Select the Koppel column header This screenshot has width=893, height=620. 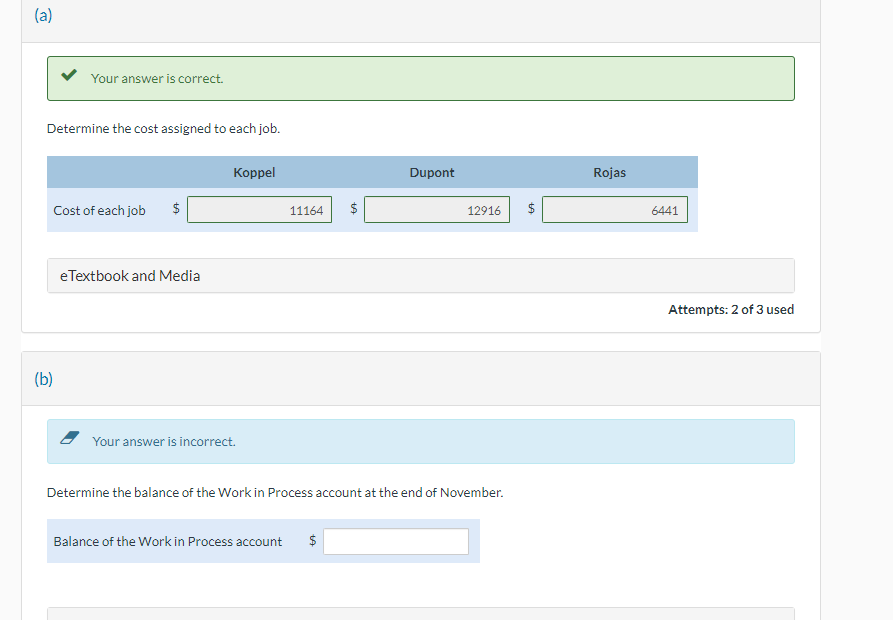(254, 172)
